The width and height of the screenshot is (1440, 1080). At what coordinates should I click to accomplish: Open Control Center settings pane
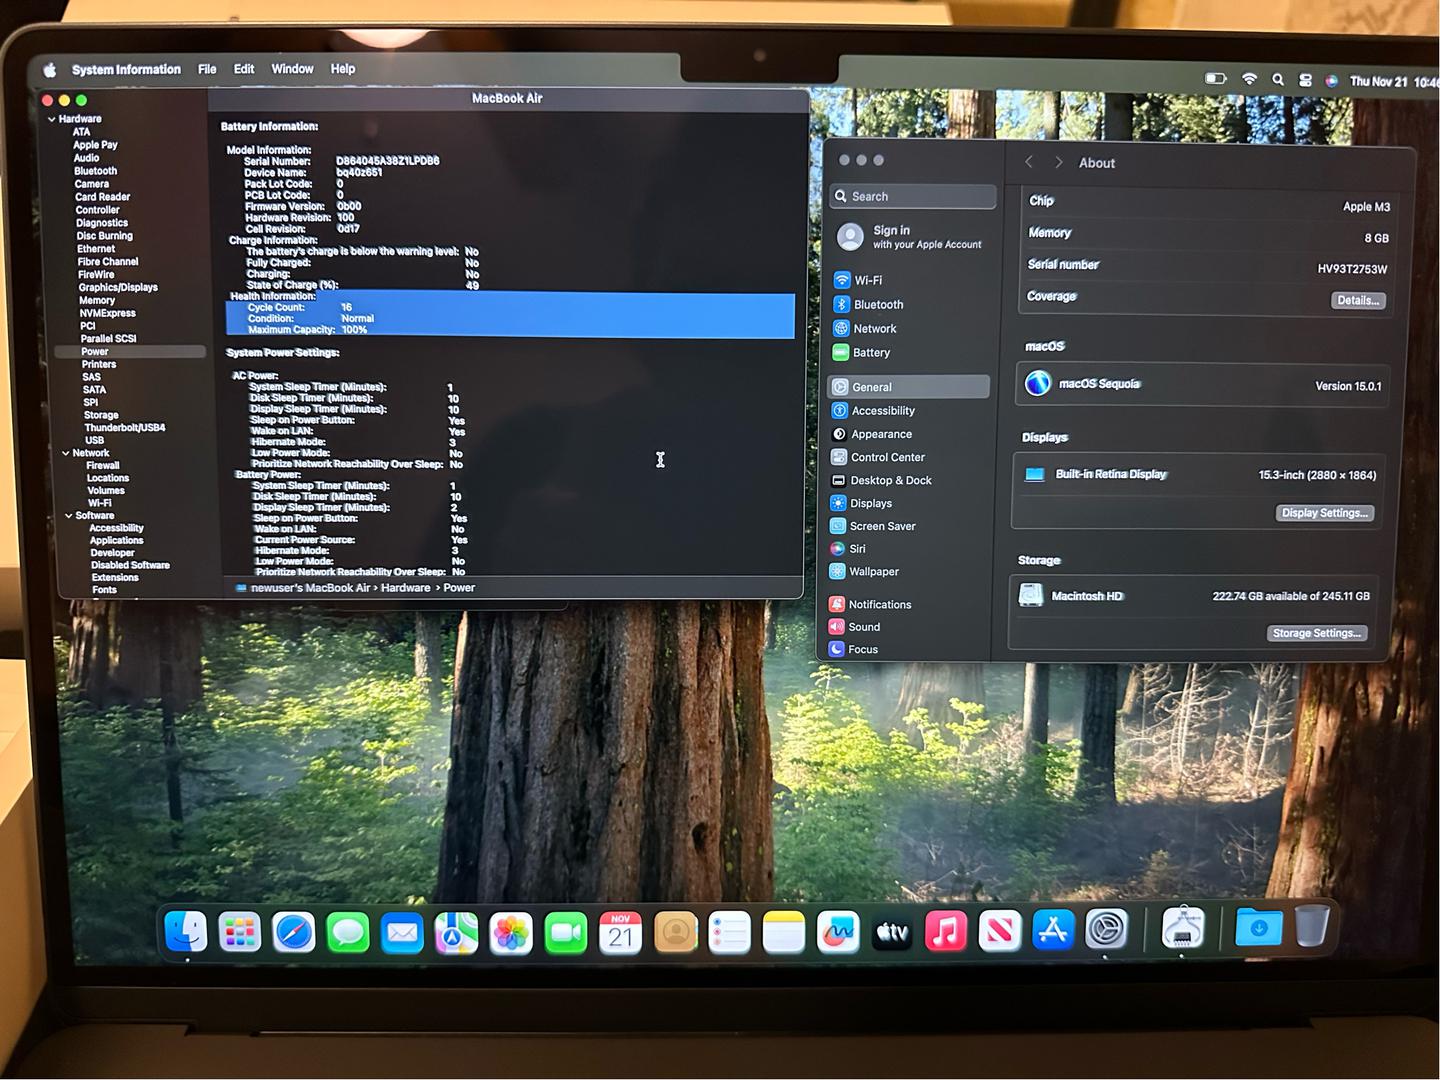click(908, 457)
